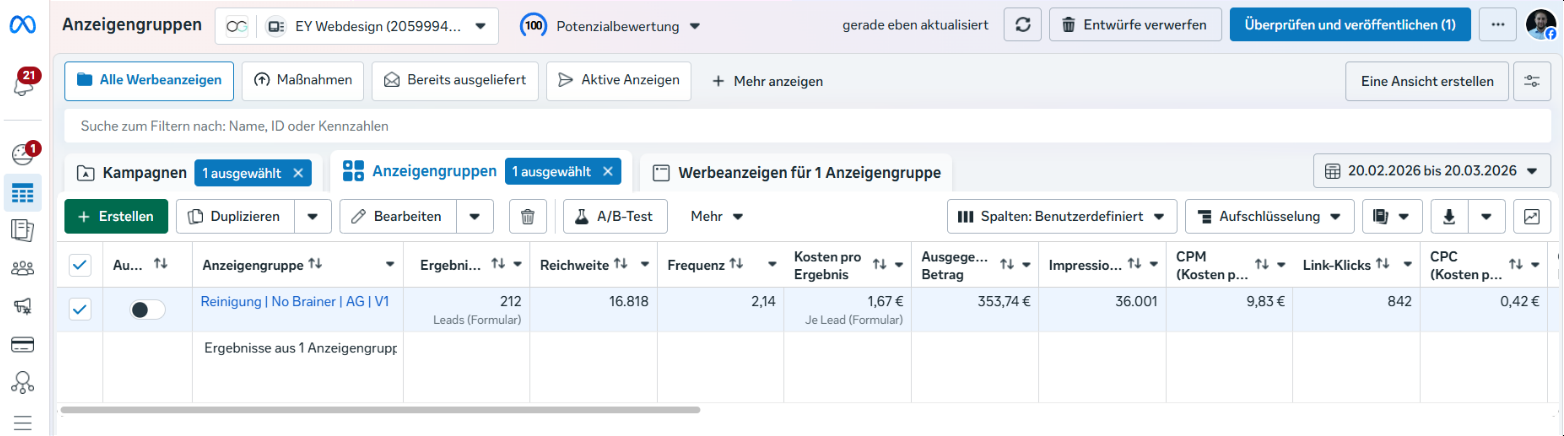Open notifications bell with 21 badge
The image size is (1564, 436).
coord(23,84)
